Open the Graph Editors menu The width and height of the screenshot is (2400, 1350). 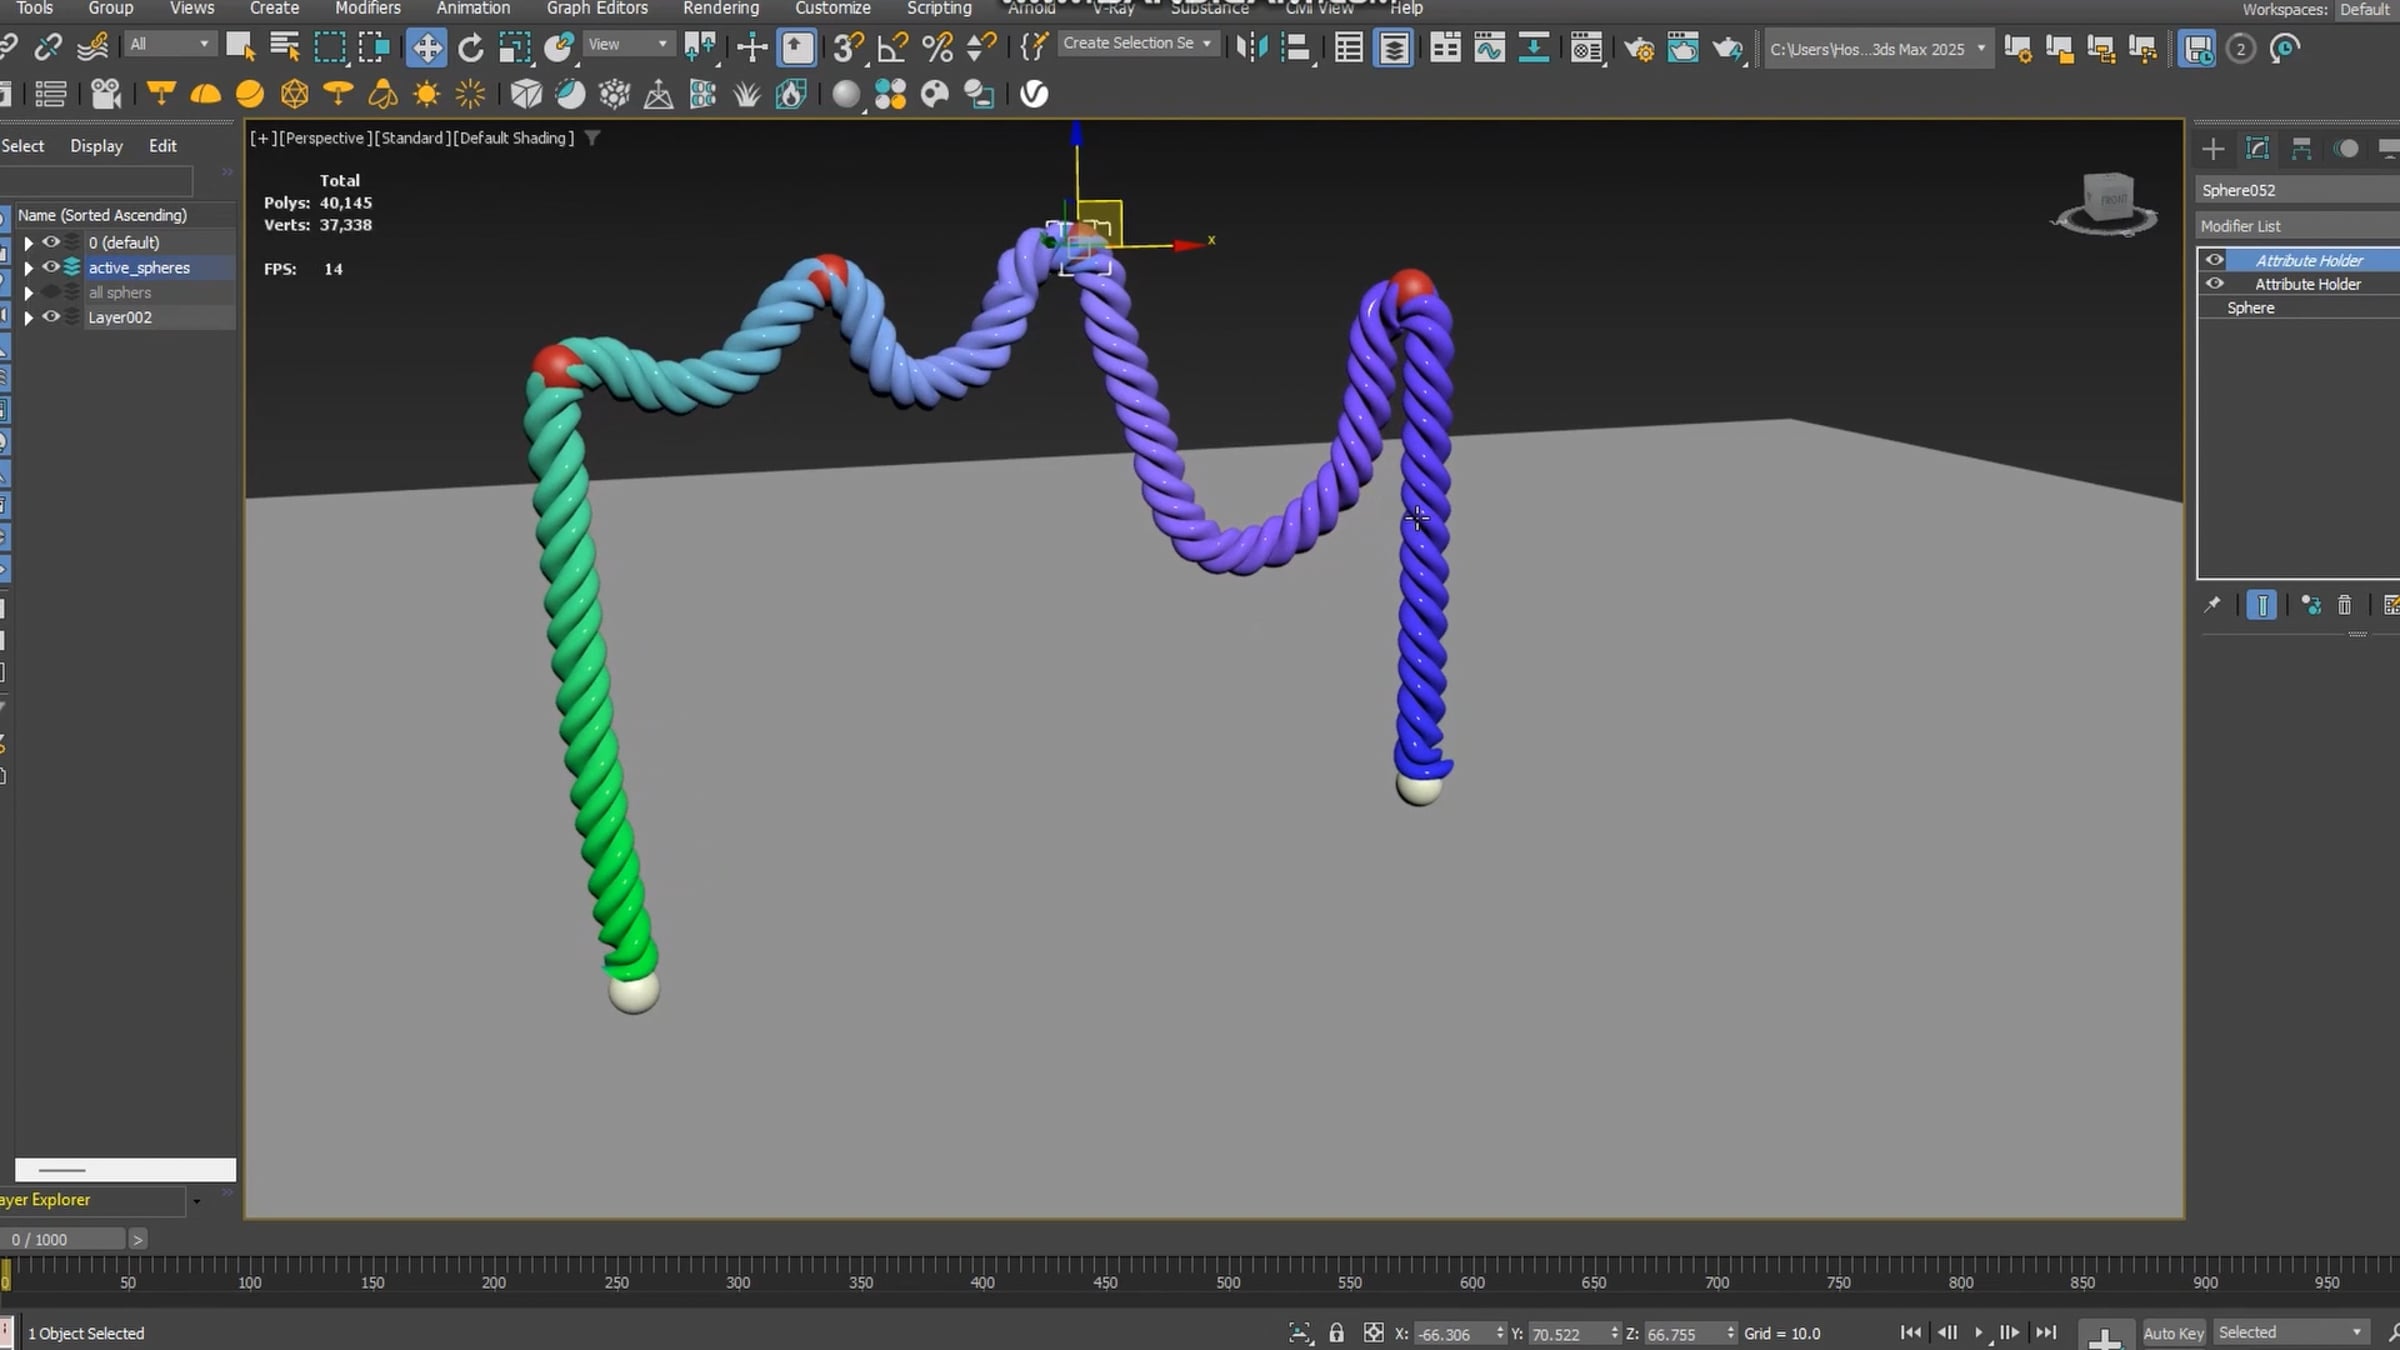(597, 8)
